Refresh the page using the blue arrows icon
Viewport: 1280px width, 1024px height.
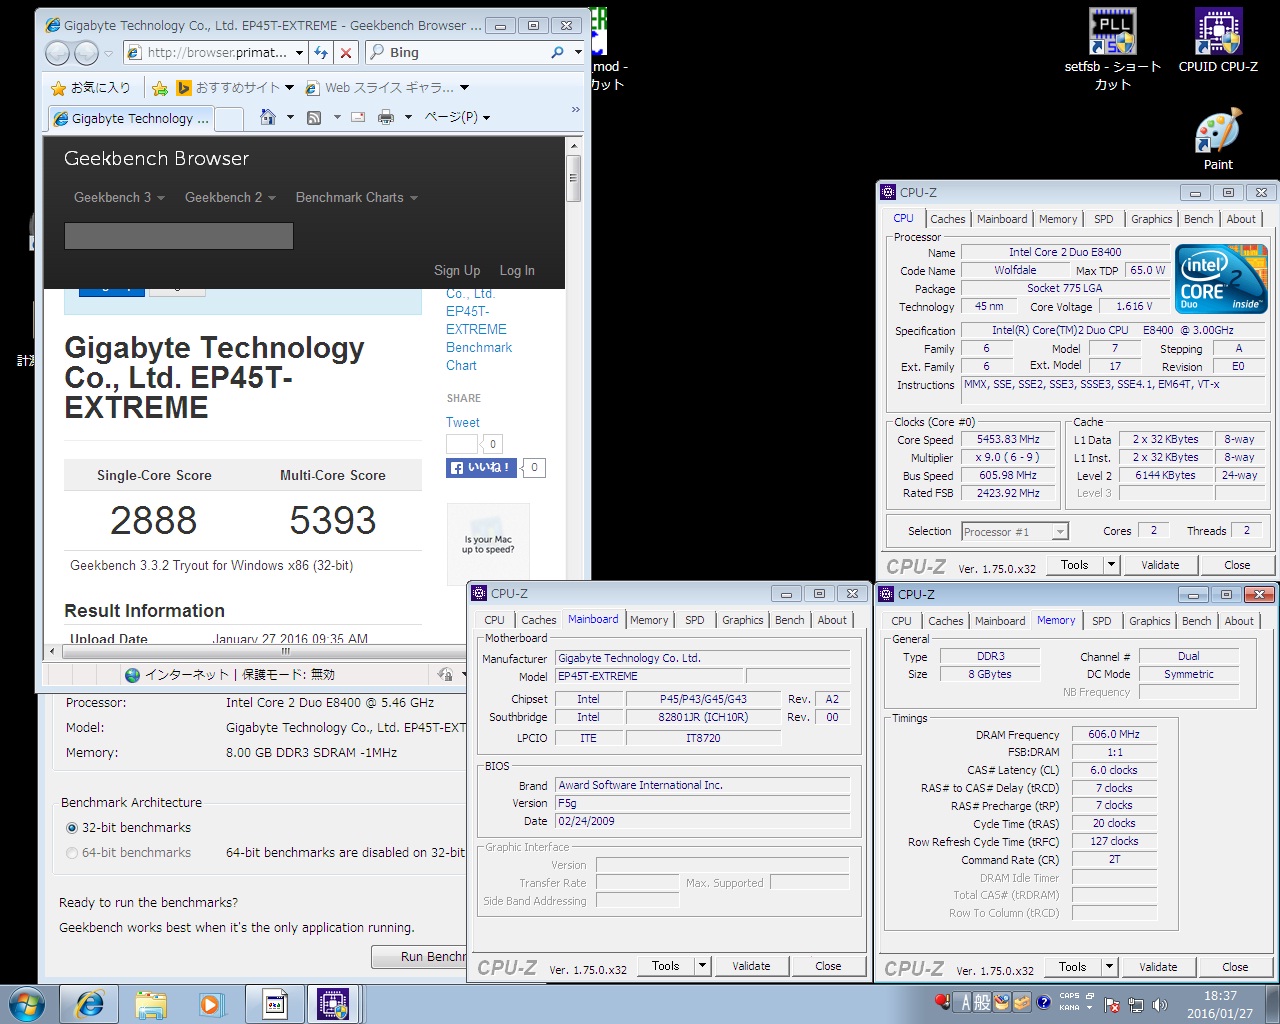(321, 53)
